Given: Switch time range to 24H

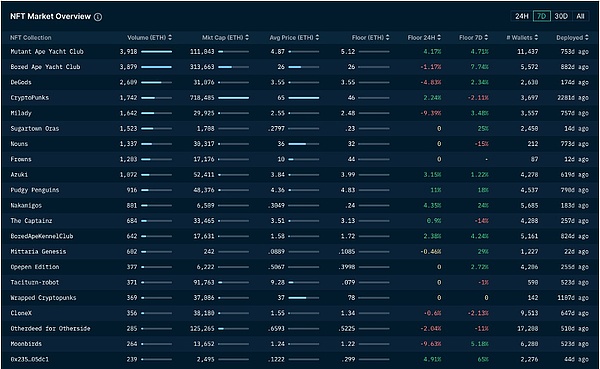Looking at the screenshot, I should coord(522,16).
